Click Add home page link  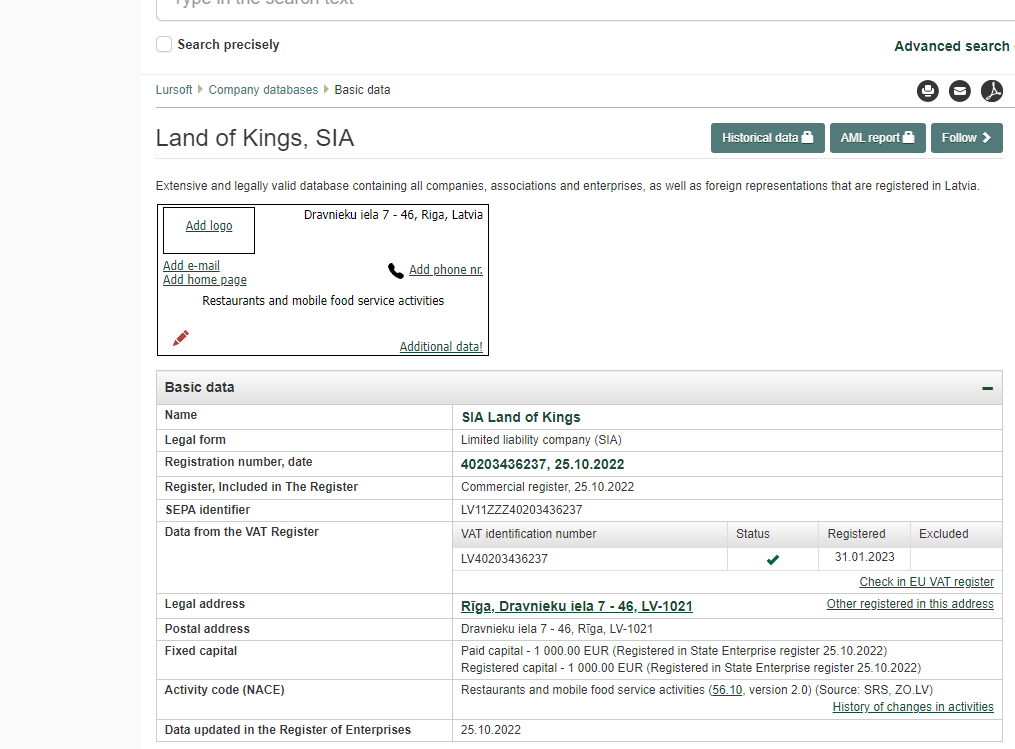tap(205, 280)
